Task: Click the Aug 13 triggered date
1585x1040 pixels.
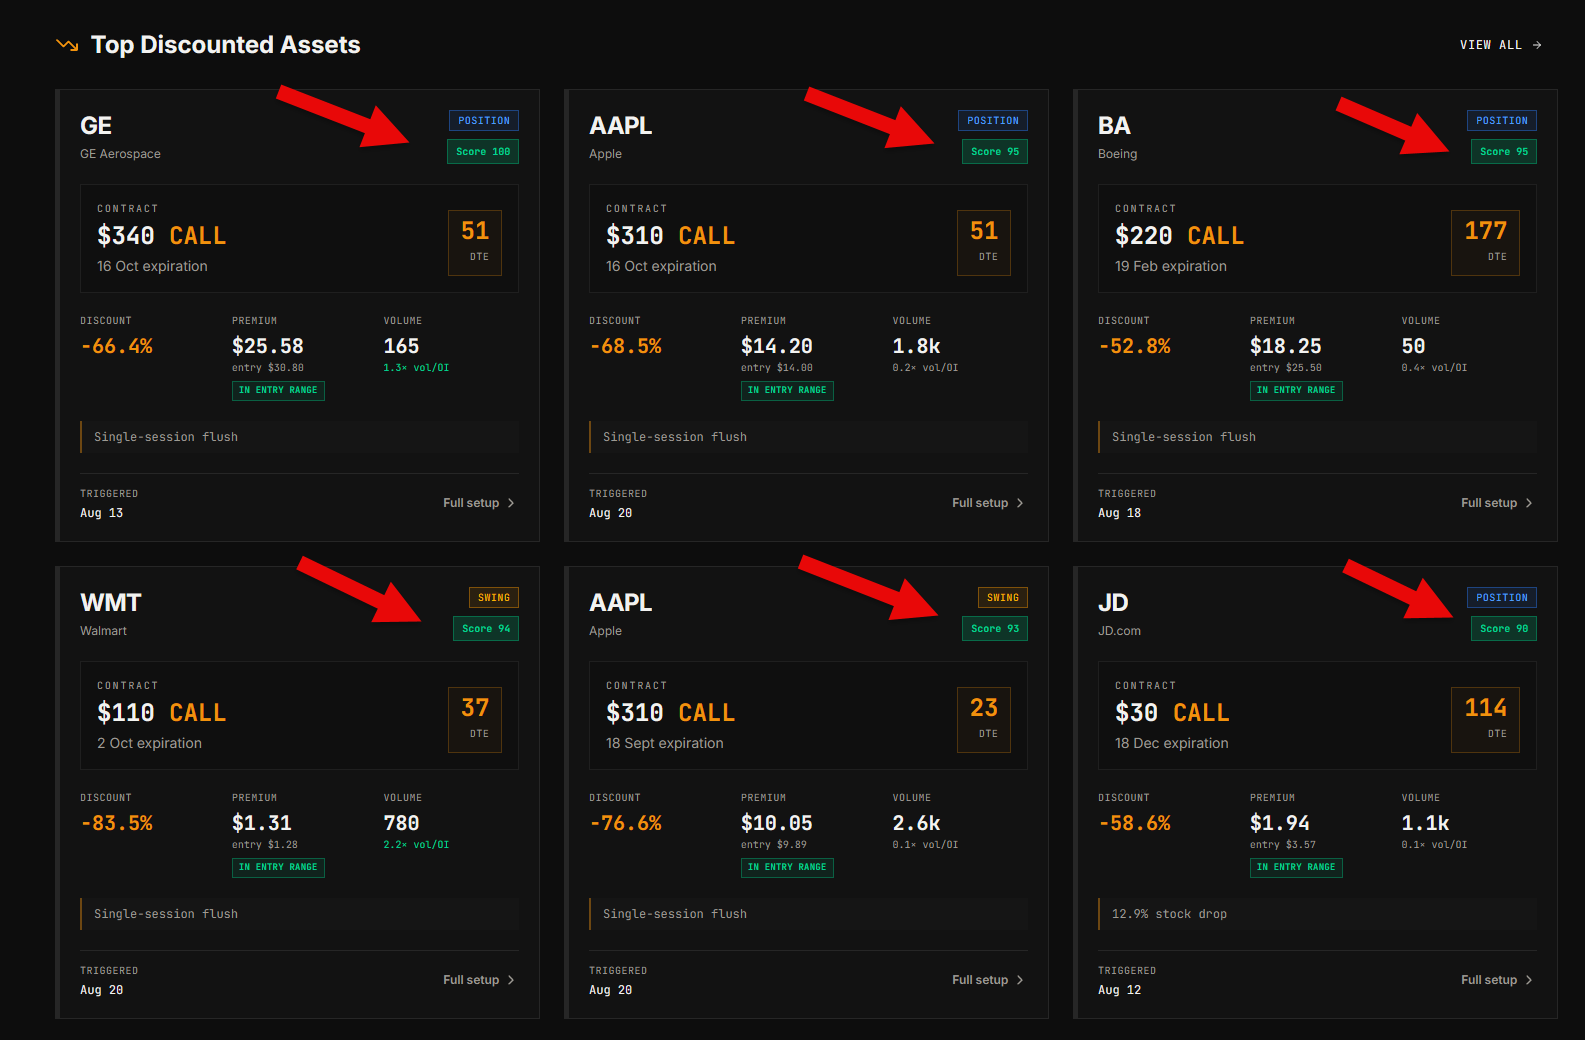Action: tap(102, 513)
